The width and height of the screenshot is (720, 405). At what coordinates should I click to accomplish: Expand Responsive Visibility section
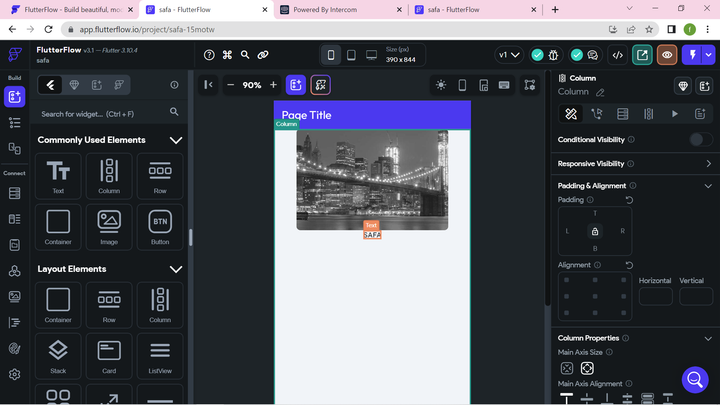(708, 163)
